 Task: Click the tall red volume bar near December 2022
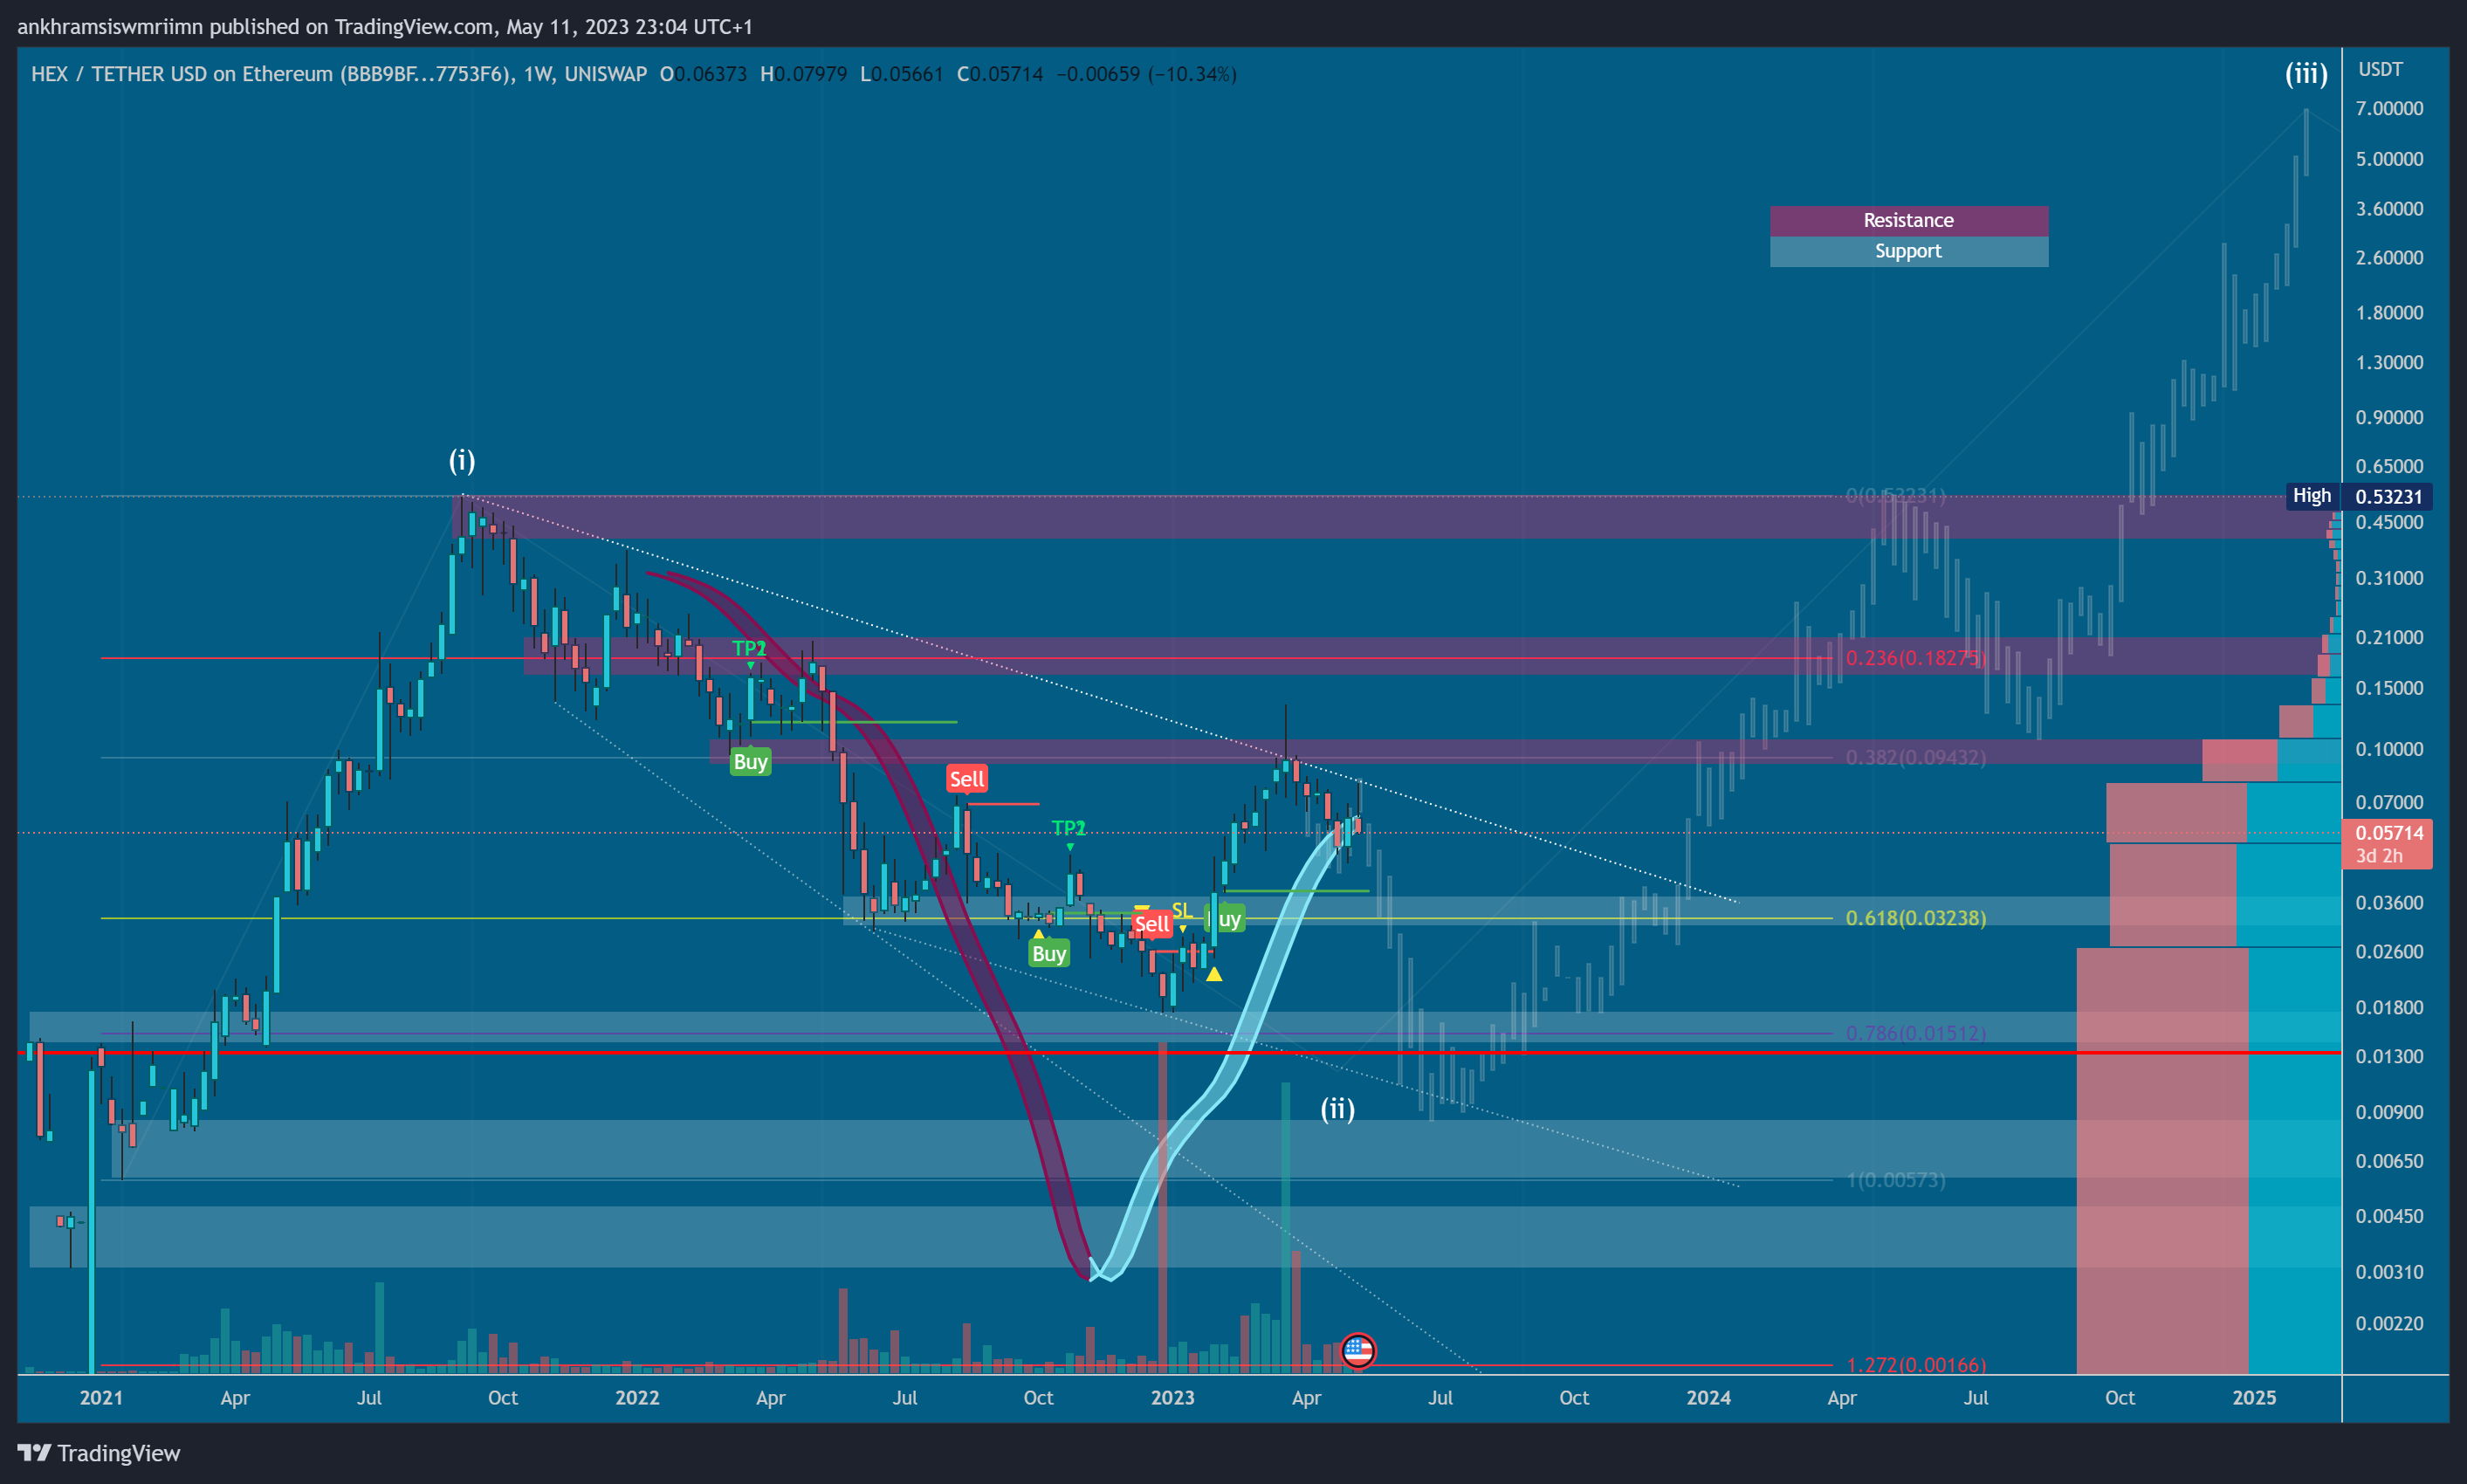pos(1162,1207)
